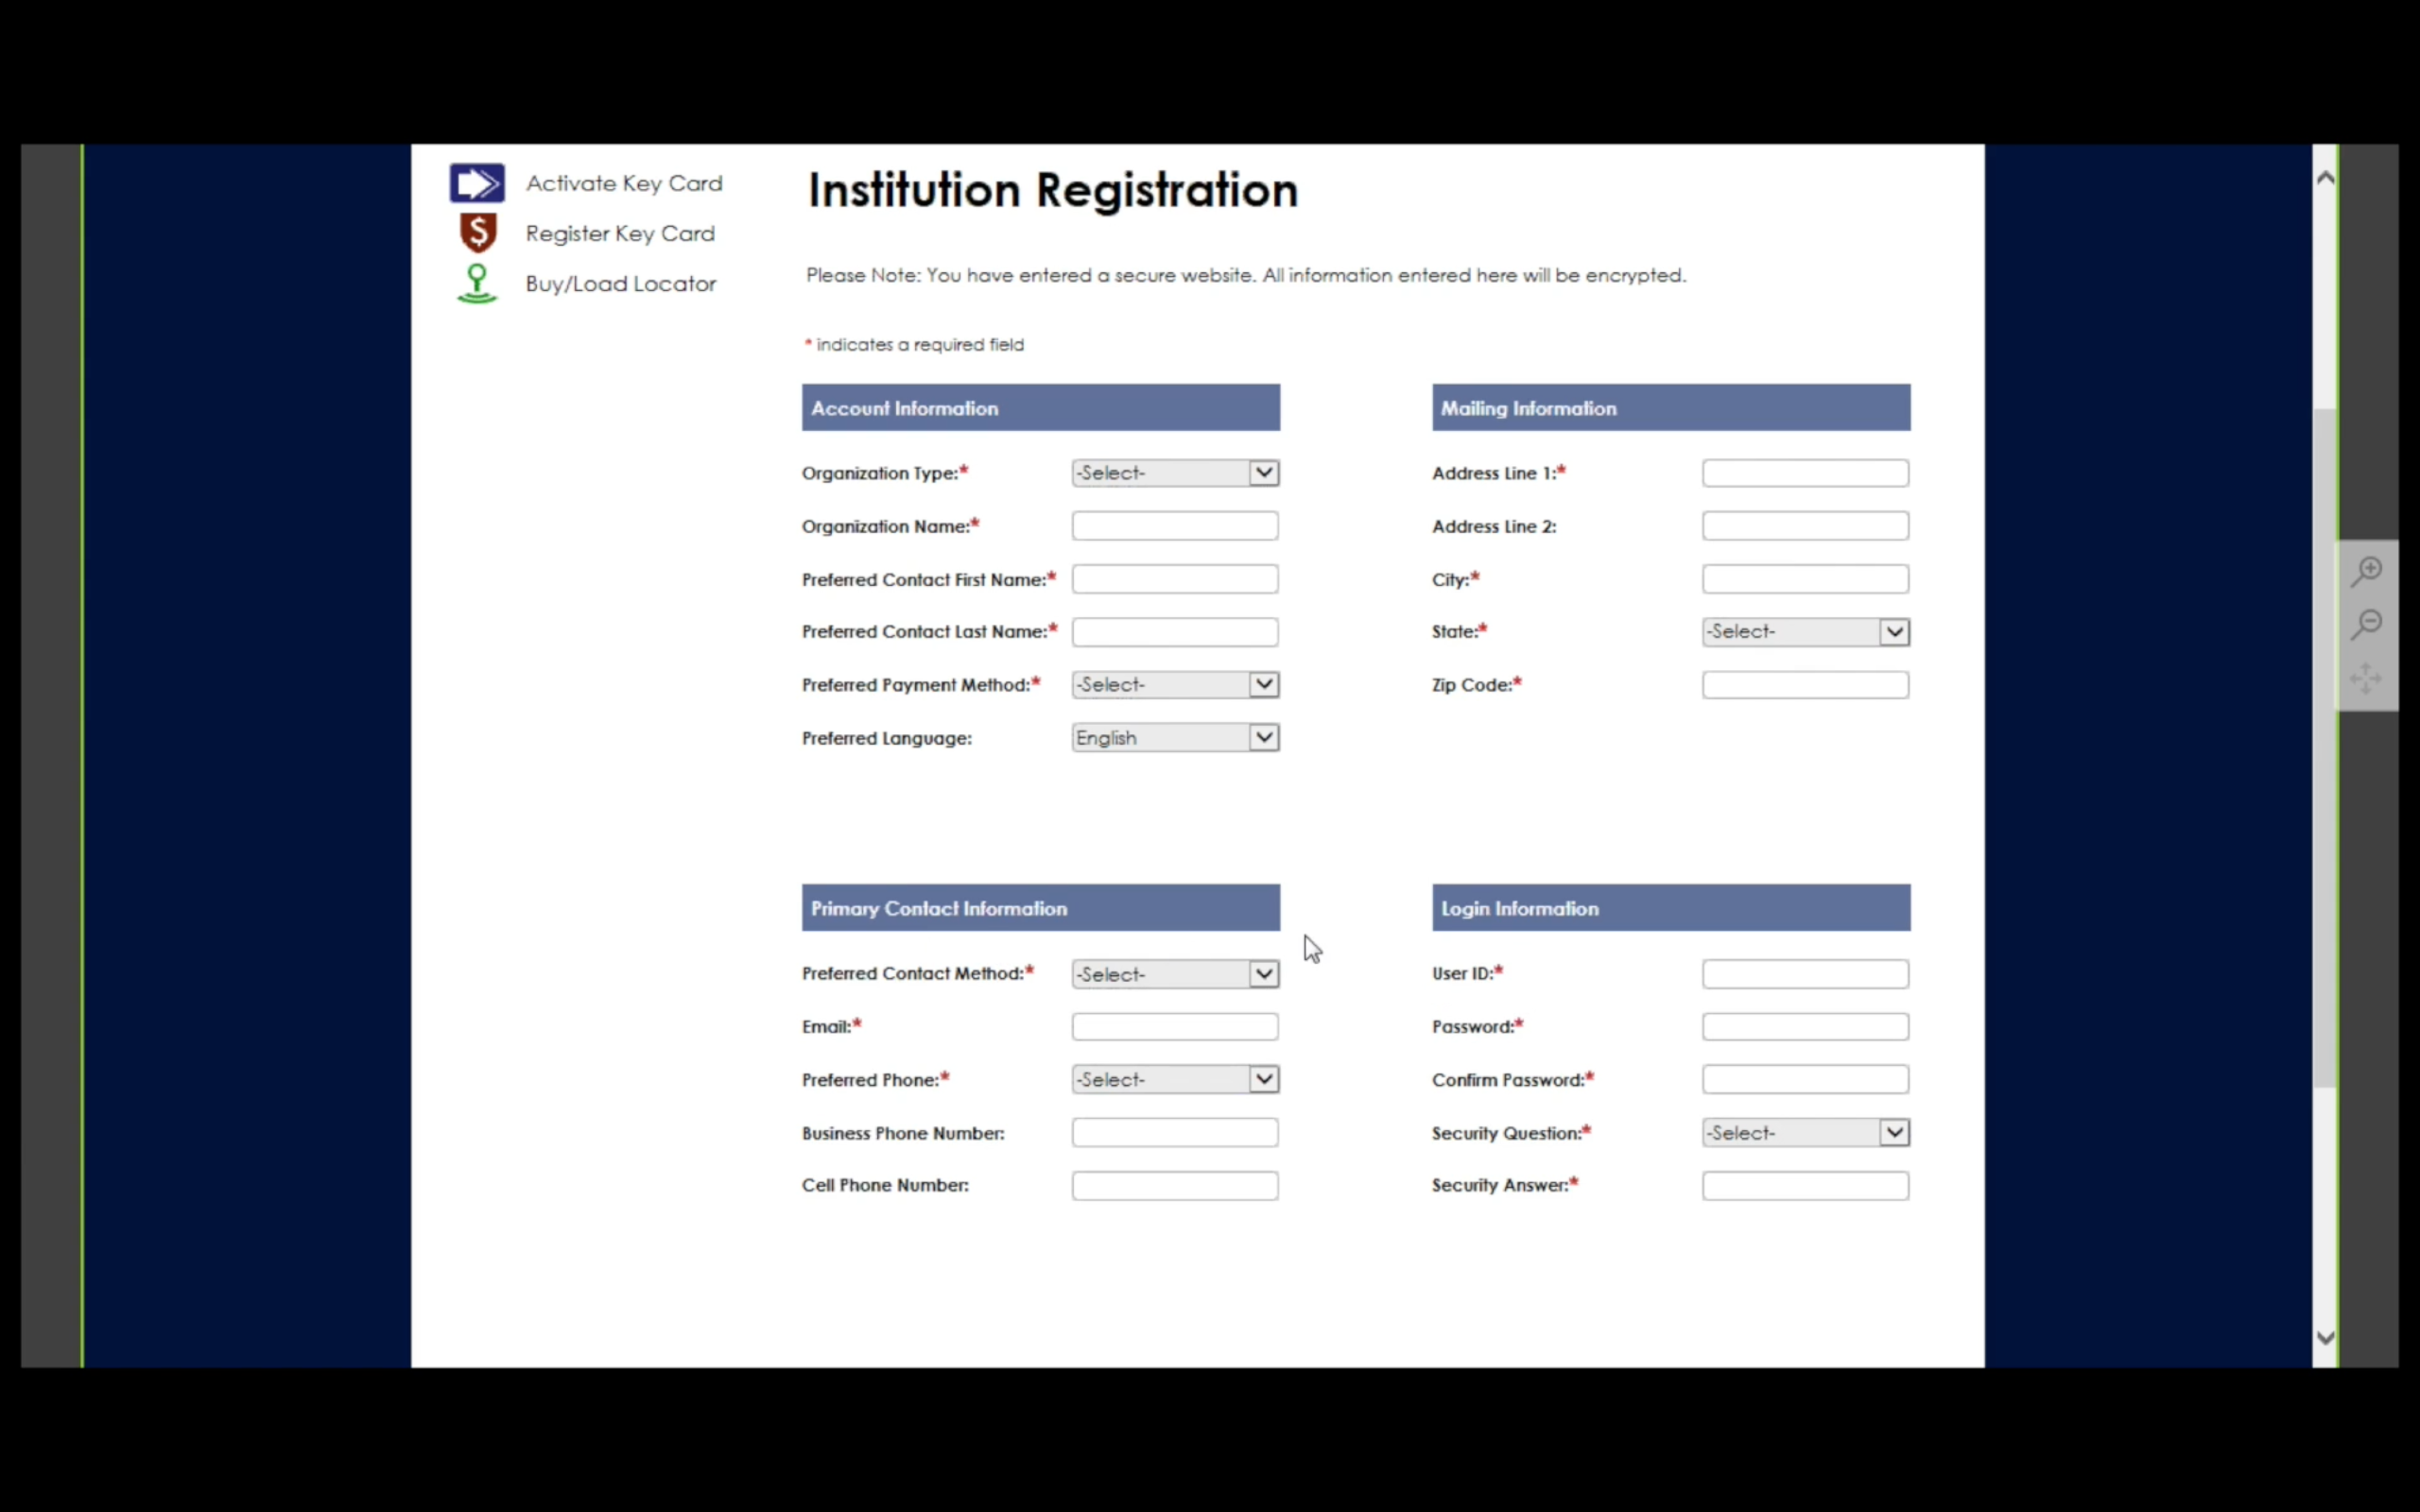2420x1512 pixels.
Task: Go to Register Key Card link
Action: pyautogui.click(x=620, y=233)
